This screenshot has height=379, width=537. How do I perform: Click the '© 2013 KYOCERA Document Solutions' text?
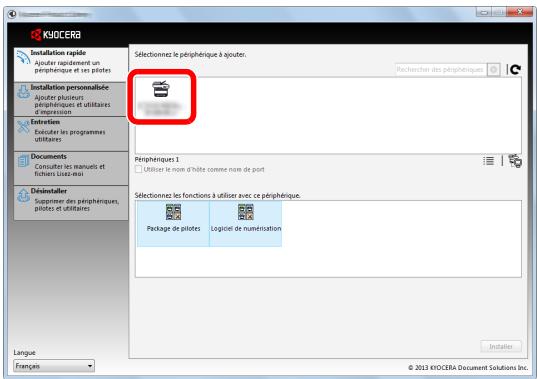pos(468,368)
